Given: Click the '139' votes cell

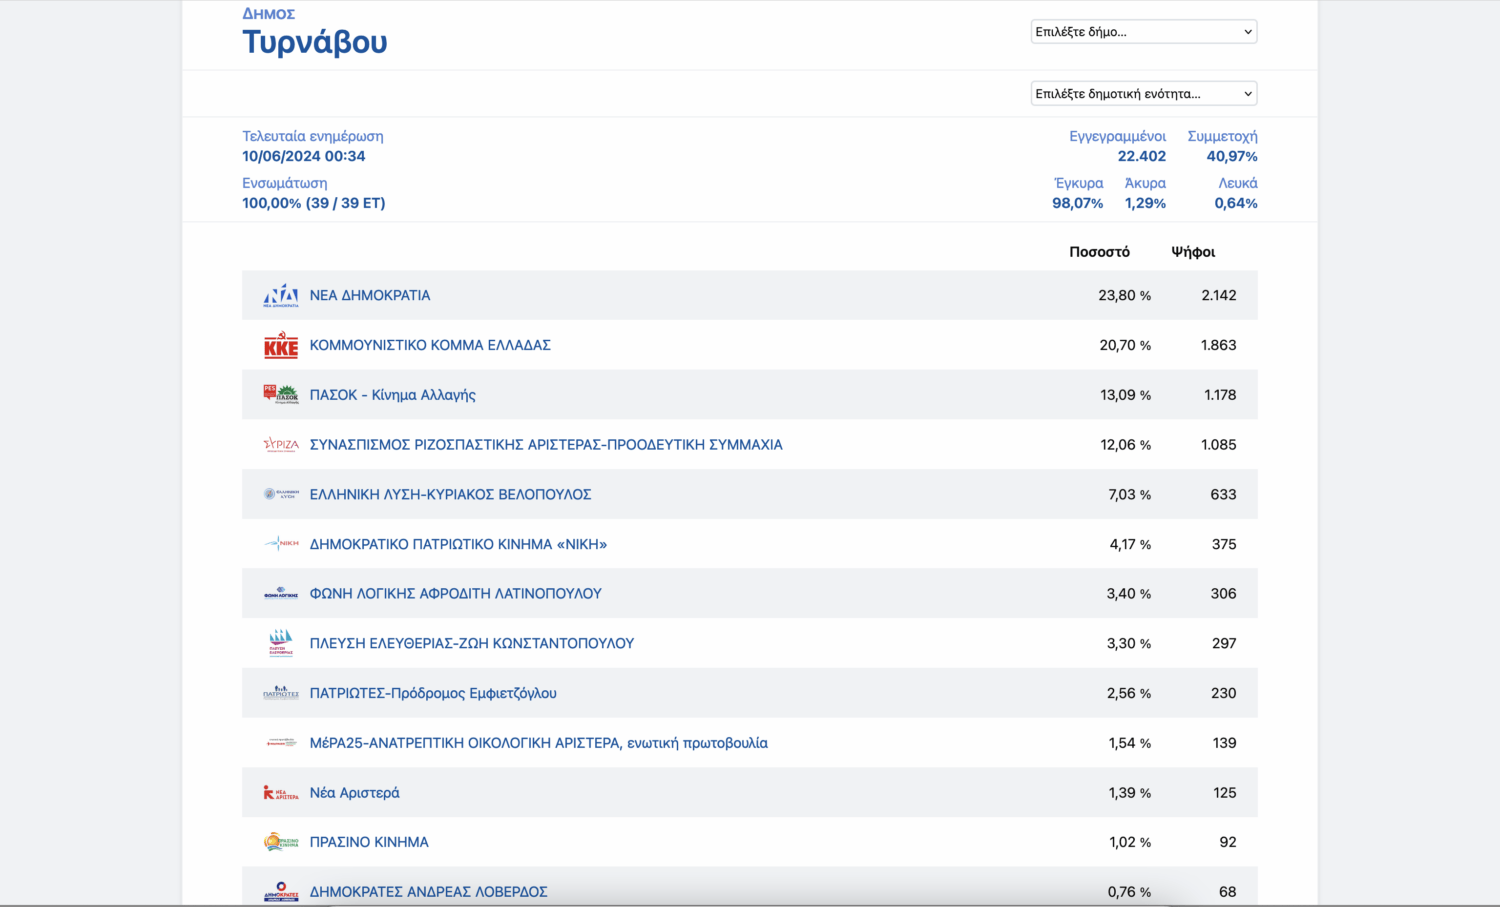Looking at the screenshot, I should coord(1224,743).
